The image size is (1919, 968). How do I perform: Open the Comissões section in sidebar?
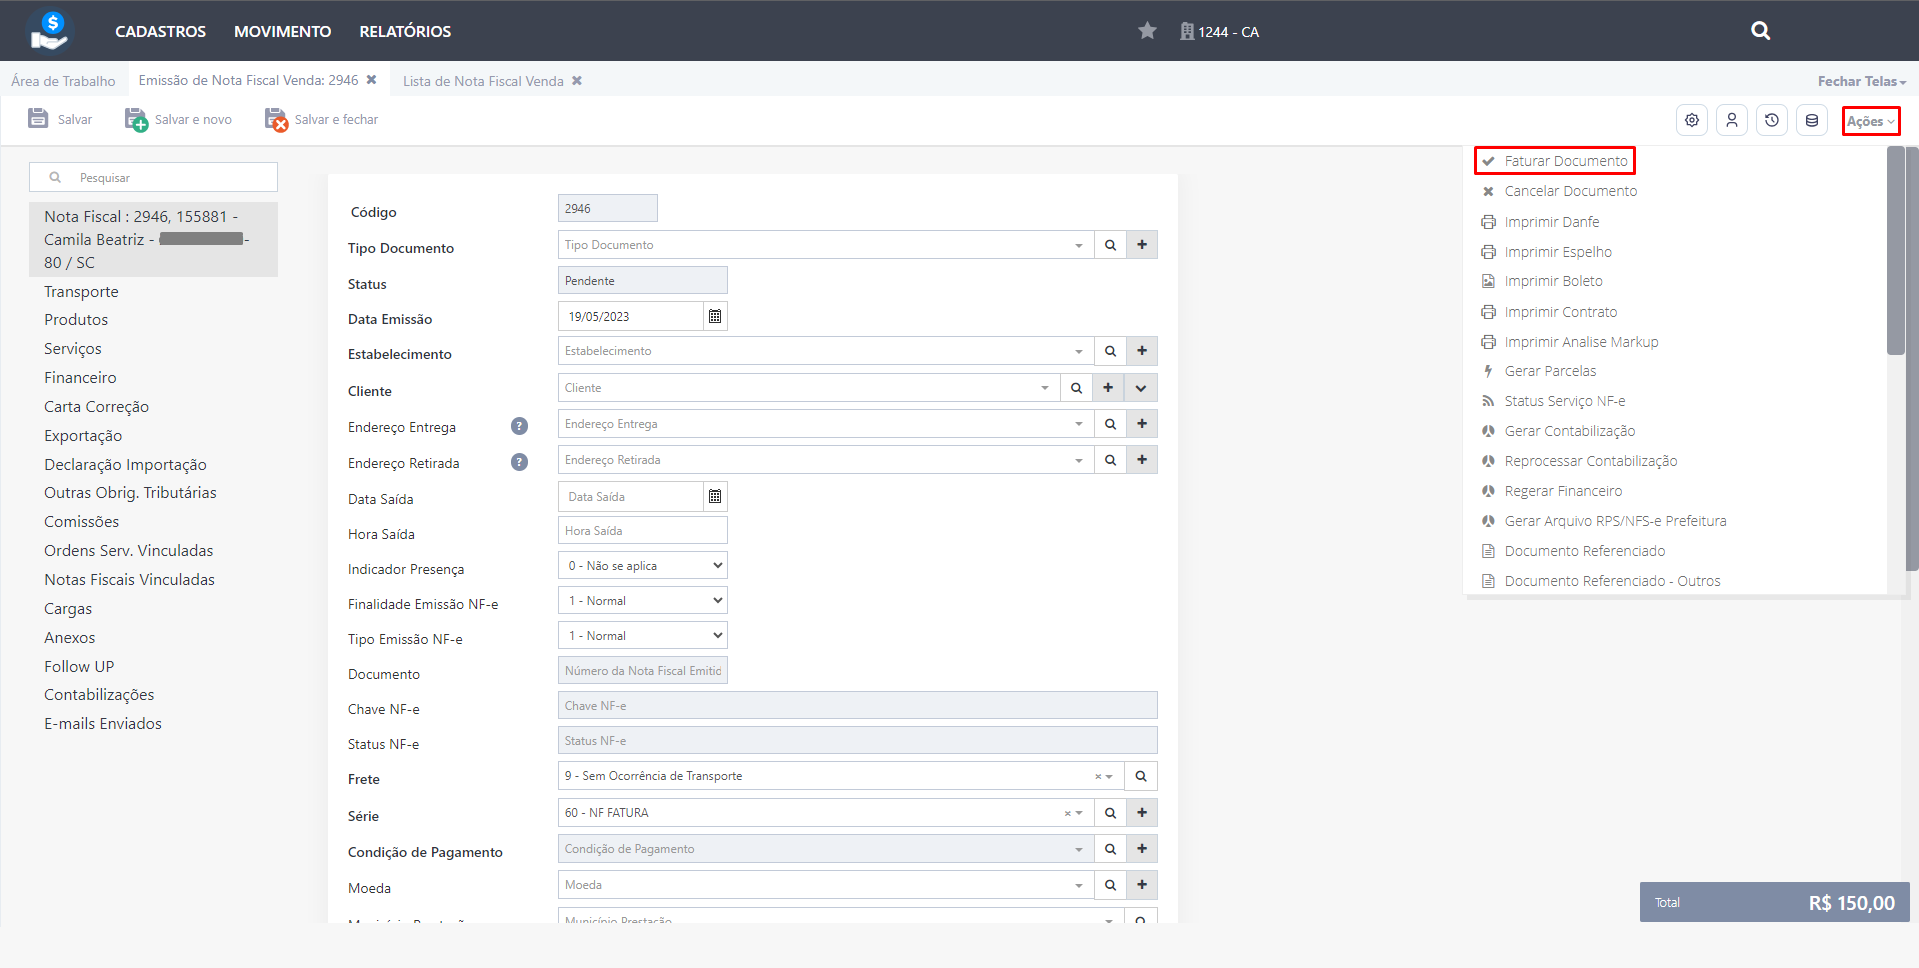click(x=81, y=521)
